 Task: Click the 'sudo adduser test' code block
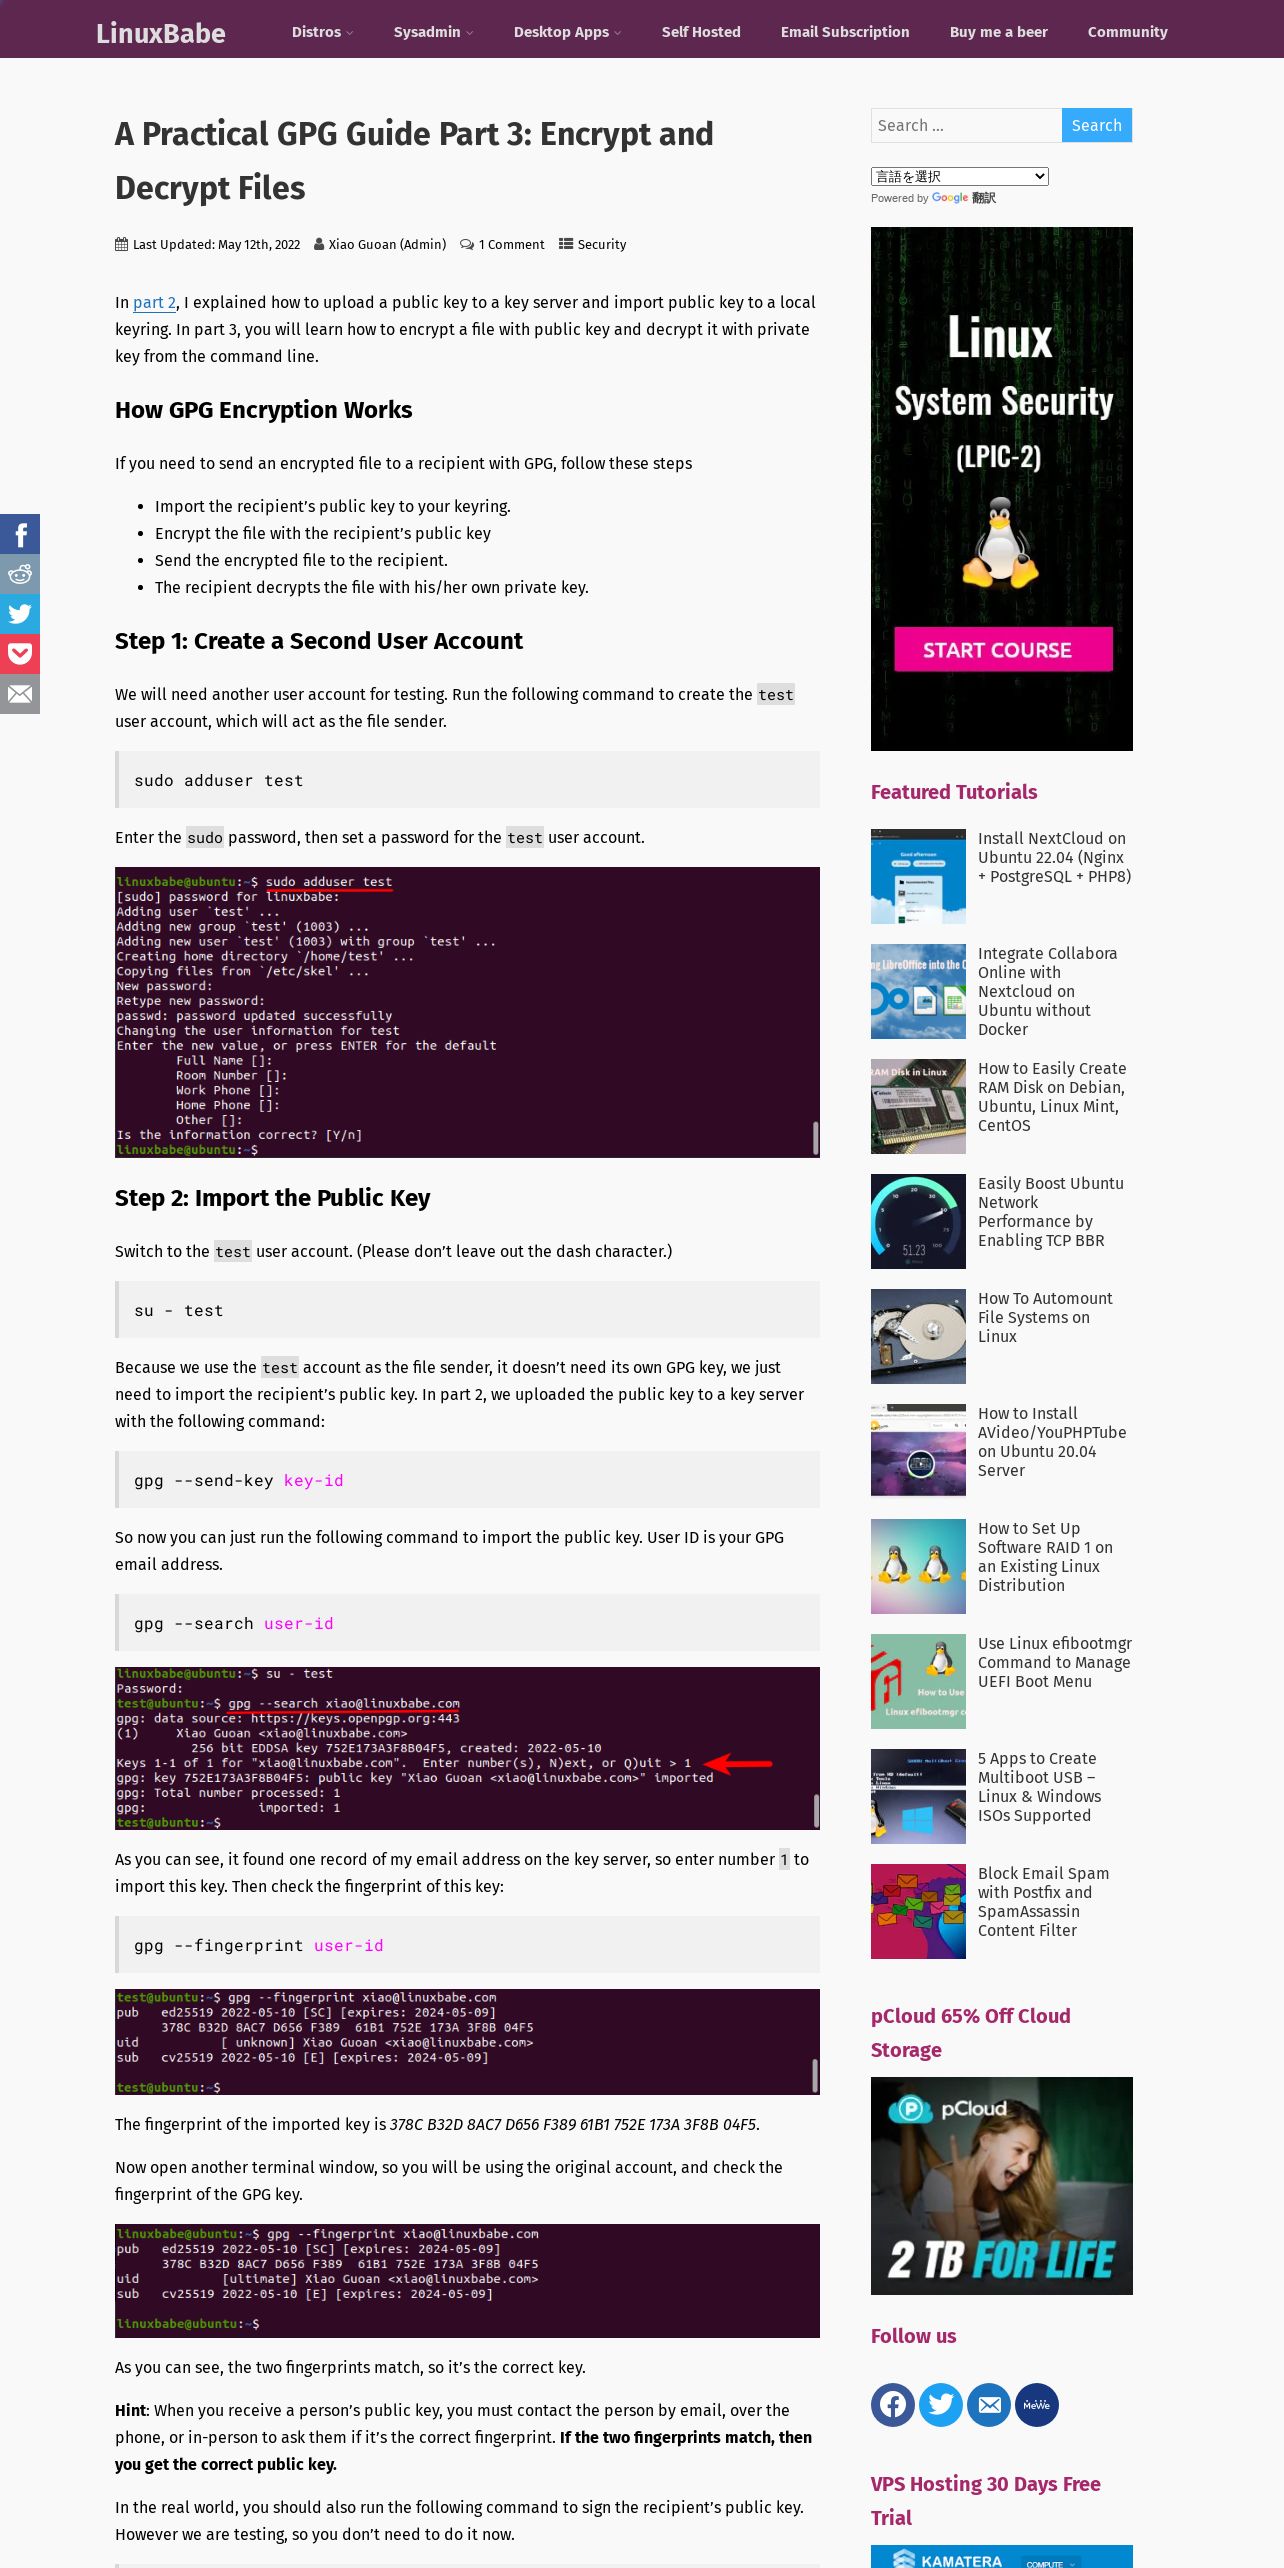click(467, 780)
